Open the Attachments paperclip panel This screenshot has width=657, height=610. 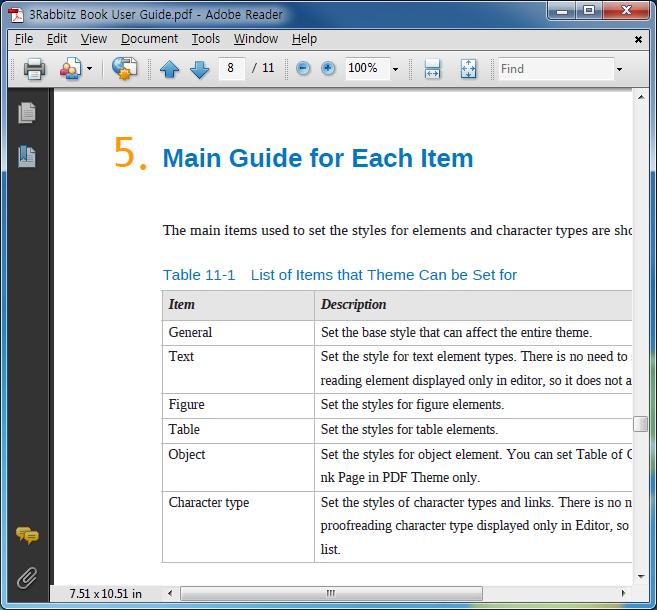[27, 579]
